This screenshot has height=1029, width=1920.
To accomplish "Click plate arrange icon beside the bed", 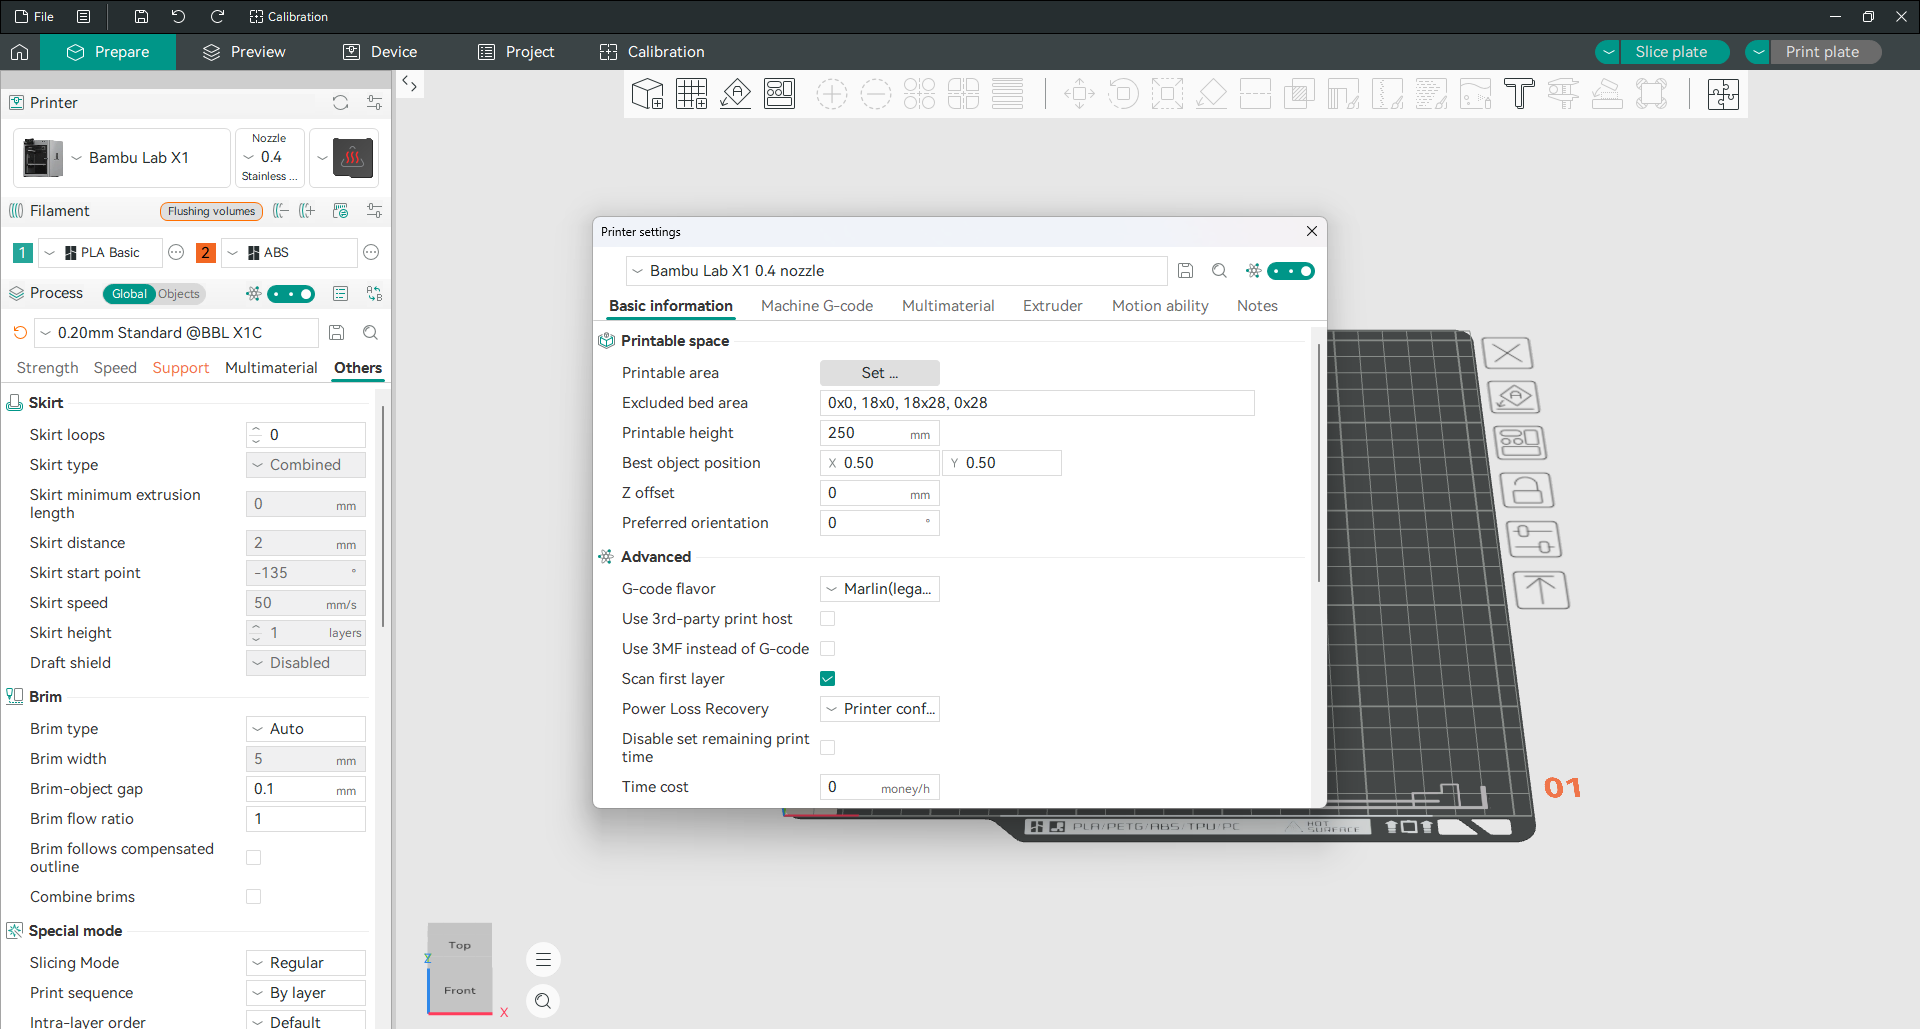I will pyautogui.click(x=1519, y=442).
